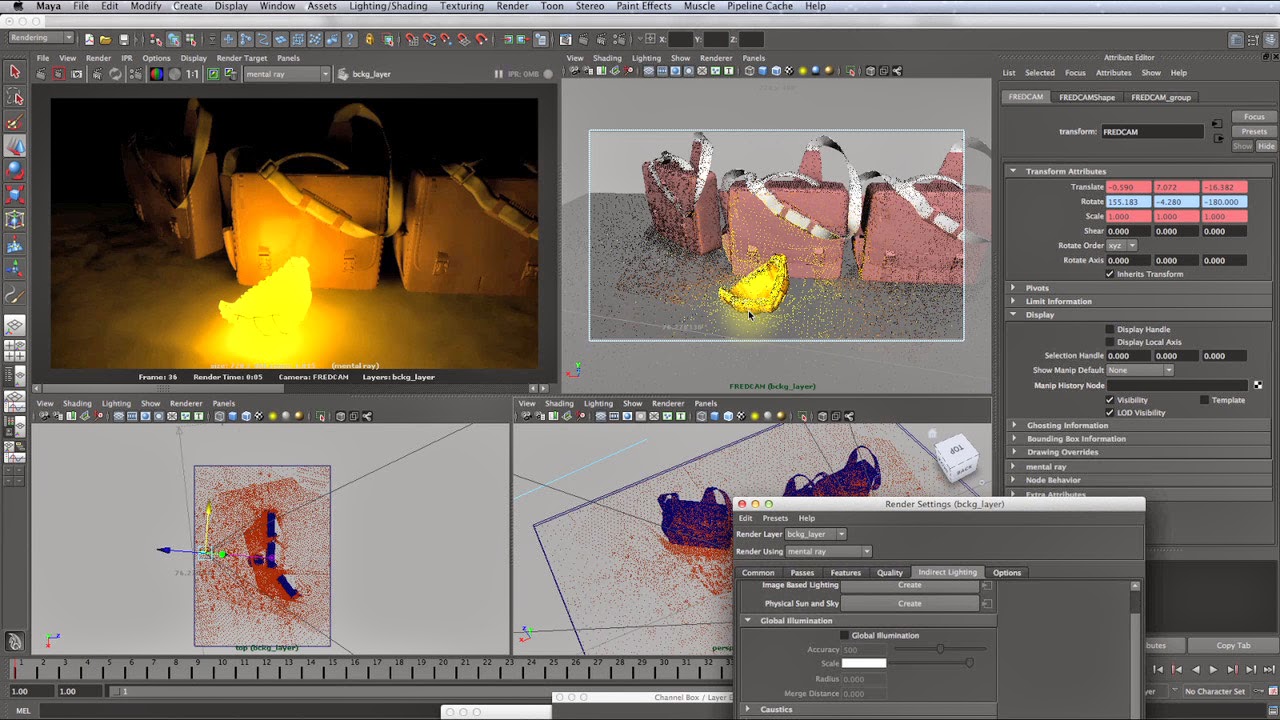Click the Radius input field
The height and width of the screenshot is (720, 1280).
point(865,678)
